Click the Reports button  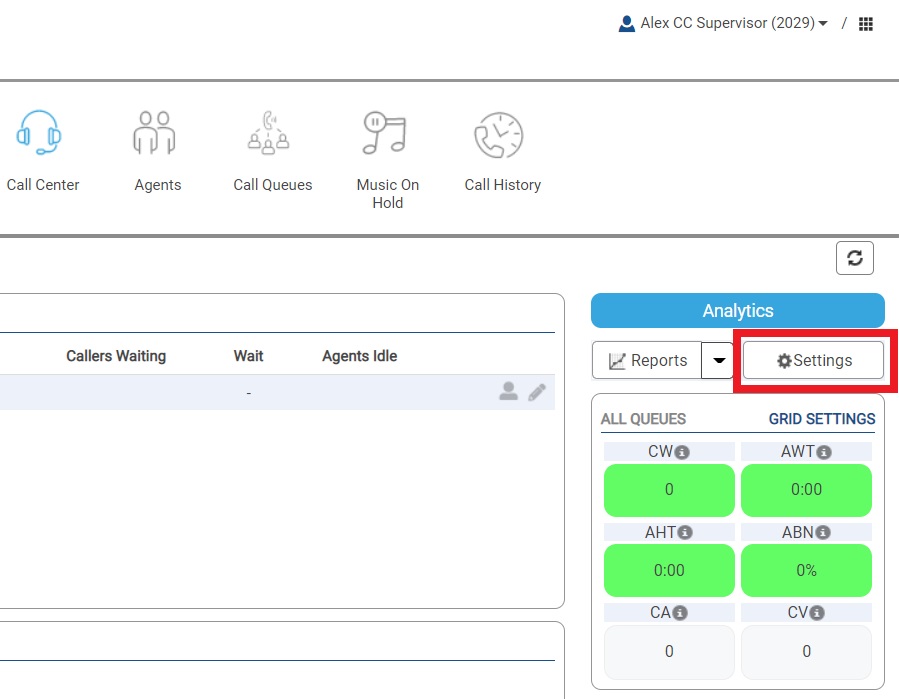coord(647,361)
